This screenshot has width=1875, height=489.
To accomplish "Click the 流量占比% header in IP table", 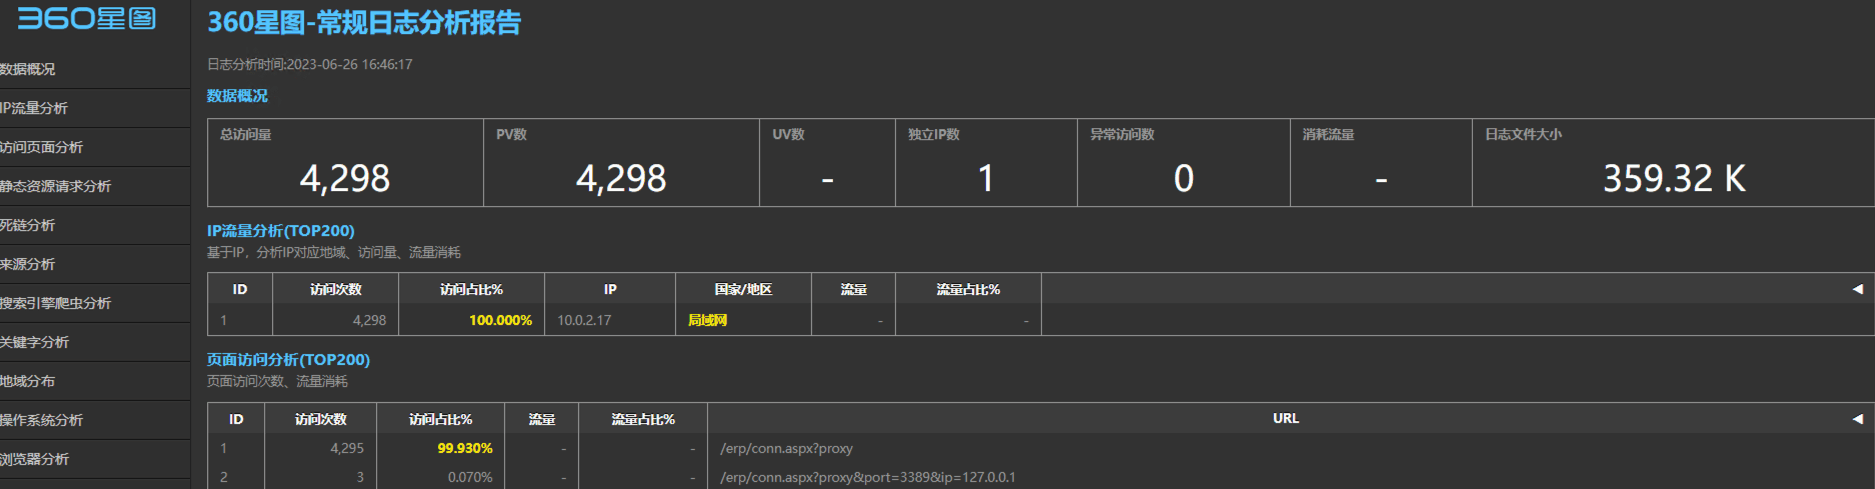I will [x=968, y=289].
